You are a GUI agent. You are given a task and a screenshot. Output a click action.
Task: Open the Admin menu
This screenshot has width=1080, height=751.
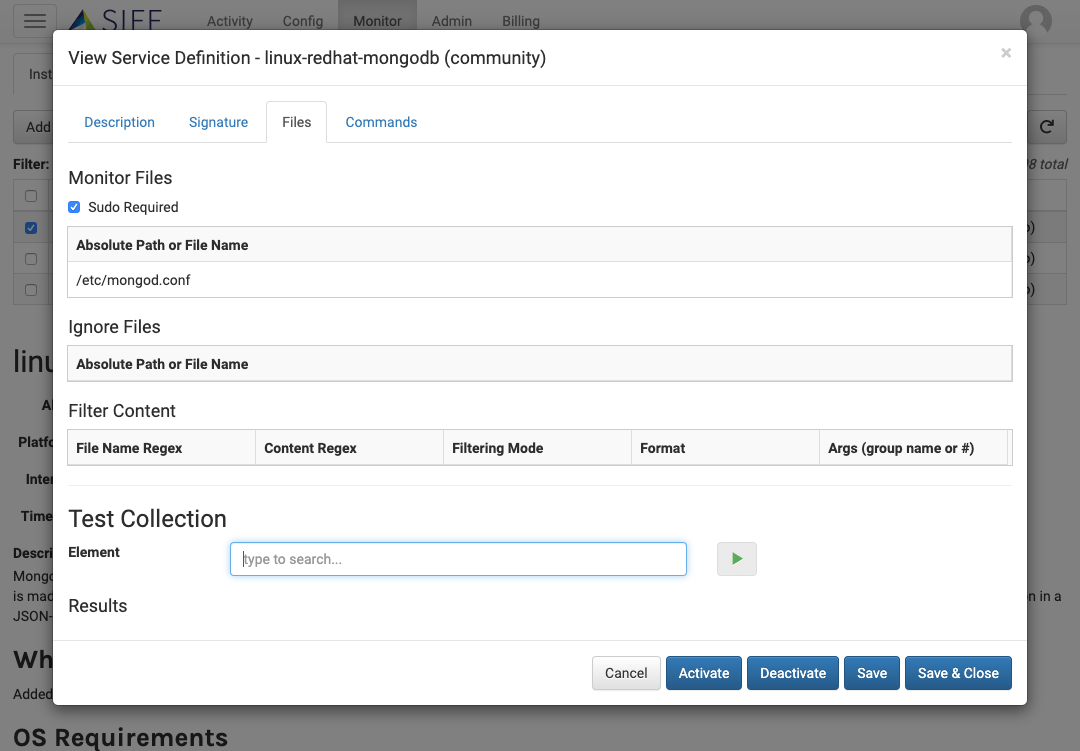[452, 21]
